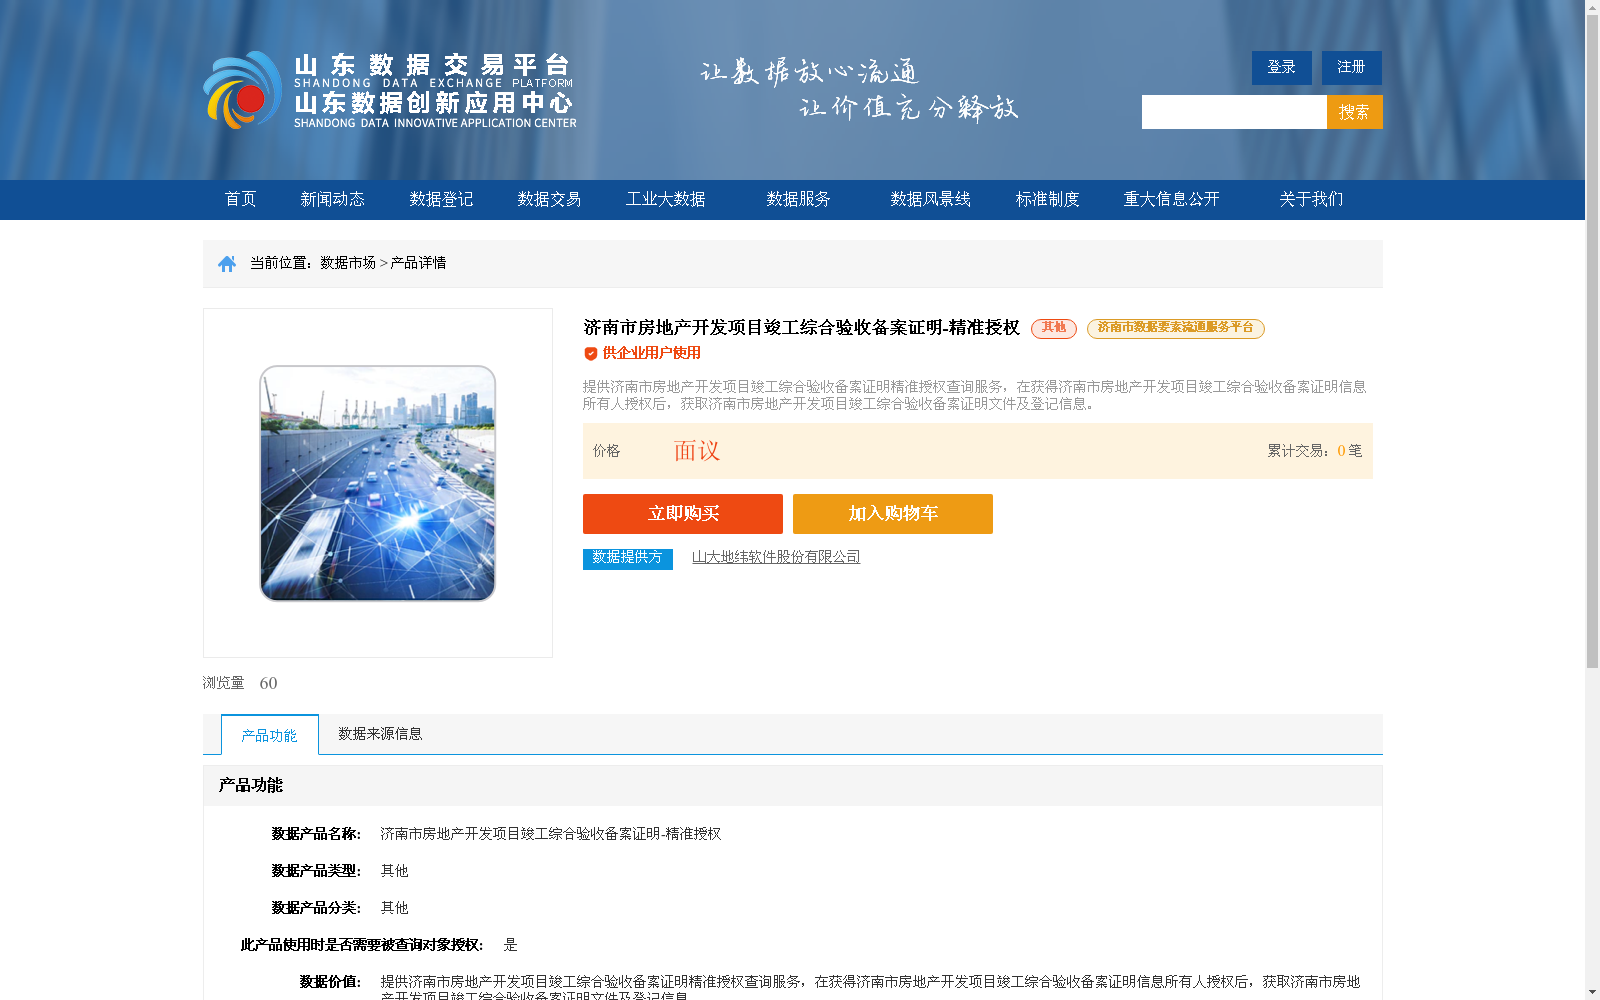Click the 济南市数据要素流通服务平台 tag
This screenshot has width=1600, height=1000.
point(1176,328)
